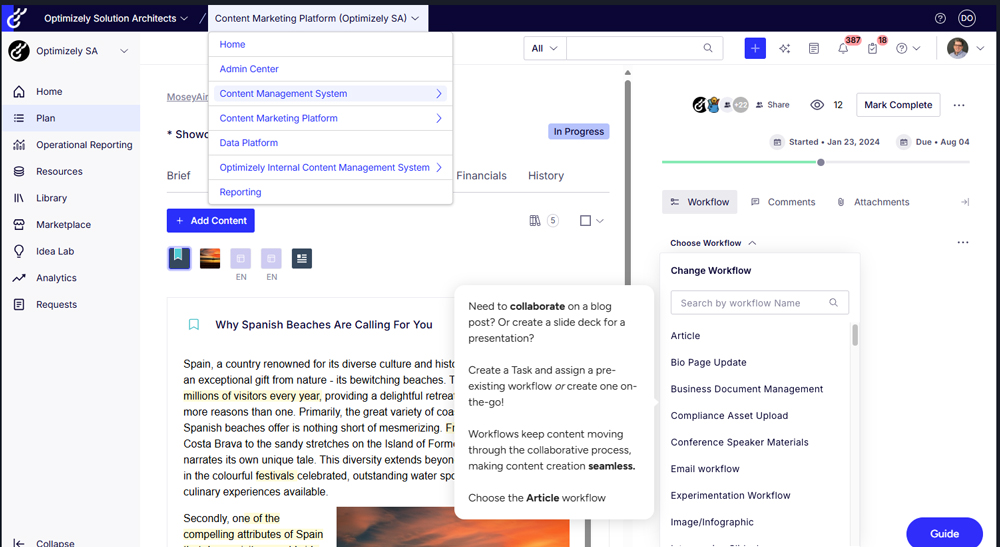Expand Optimizely Internal Content Management System arrow

tap(439, 168)
